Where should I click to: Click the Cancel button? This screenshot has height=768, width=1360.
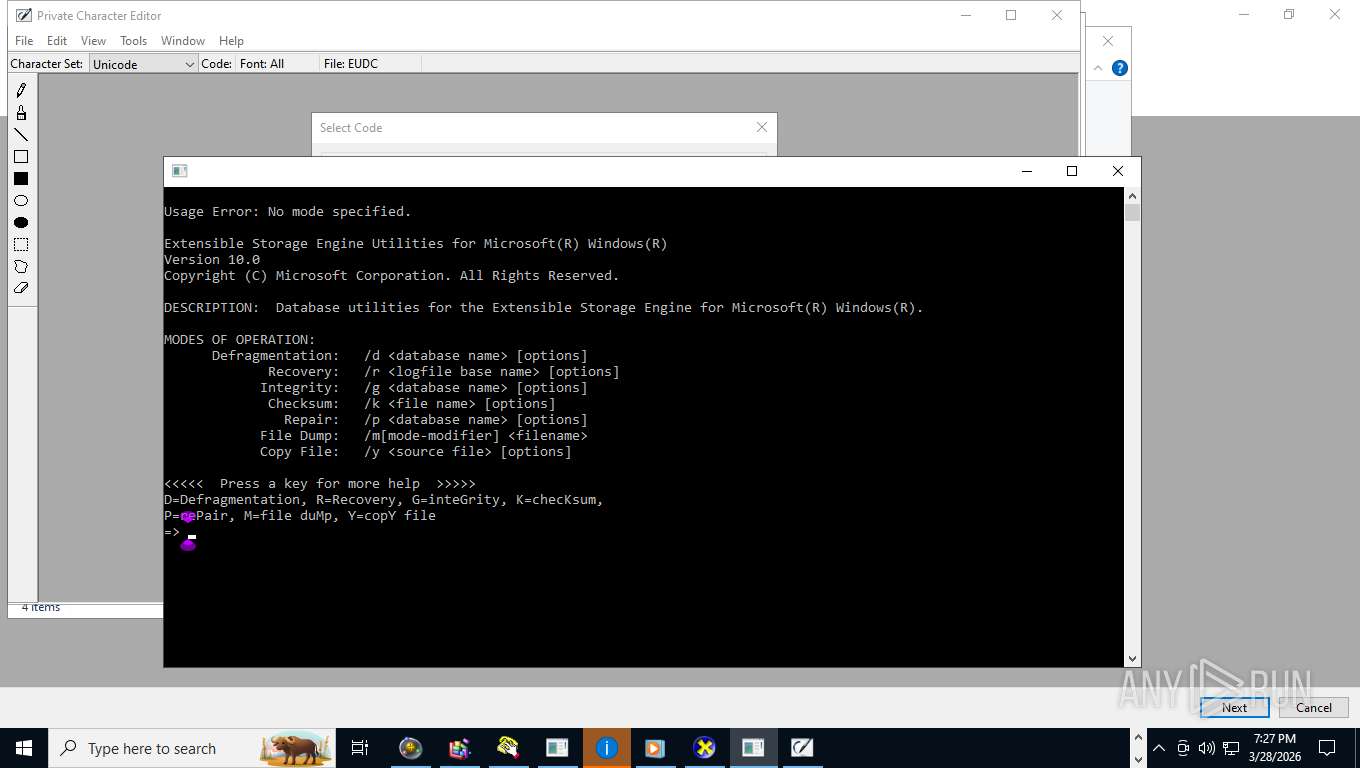coord(1314,707)
